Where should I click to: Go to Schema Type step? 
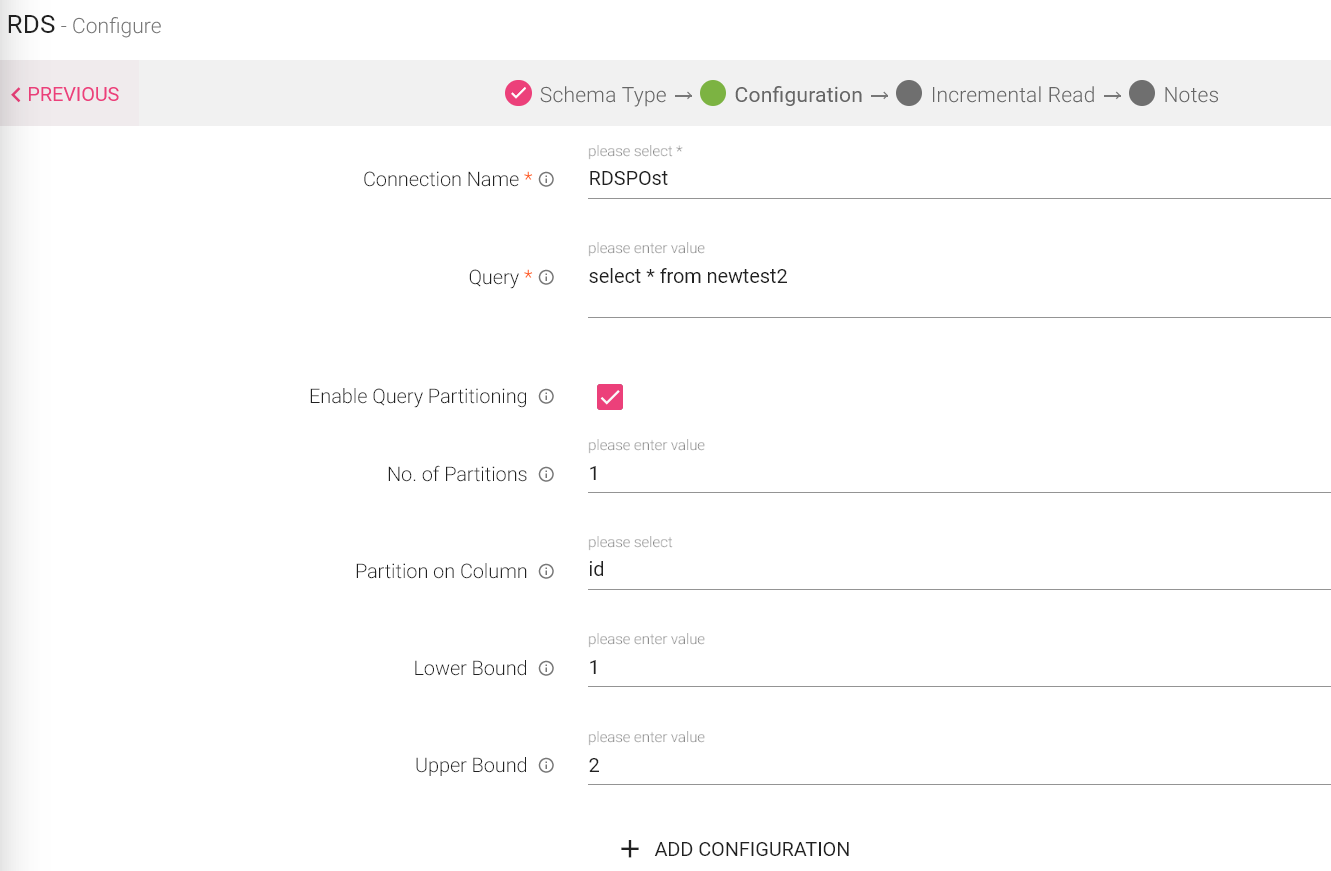click(585, 95)
